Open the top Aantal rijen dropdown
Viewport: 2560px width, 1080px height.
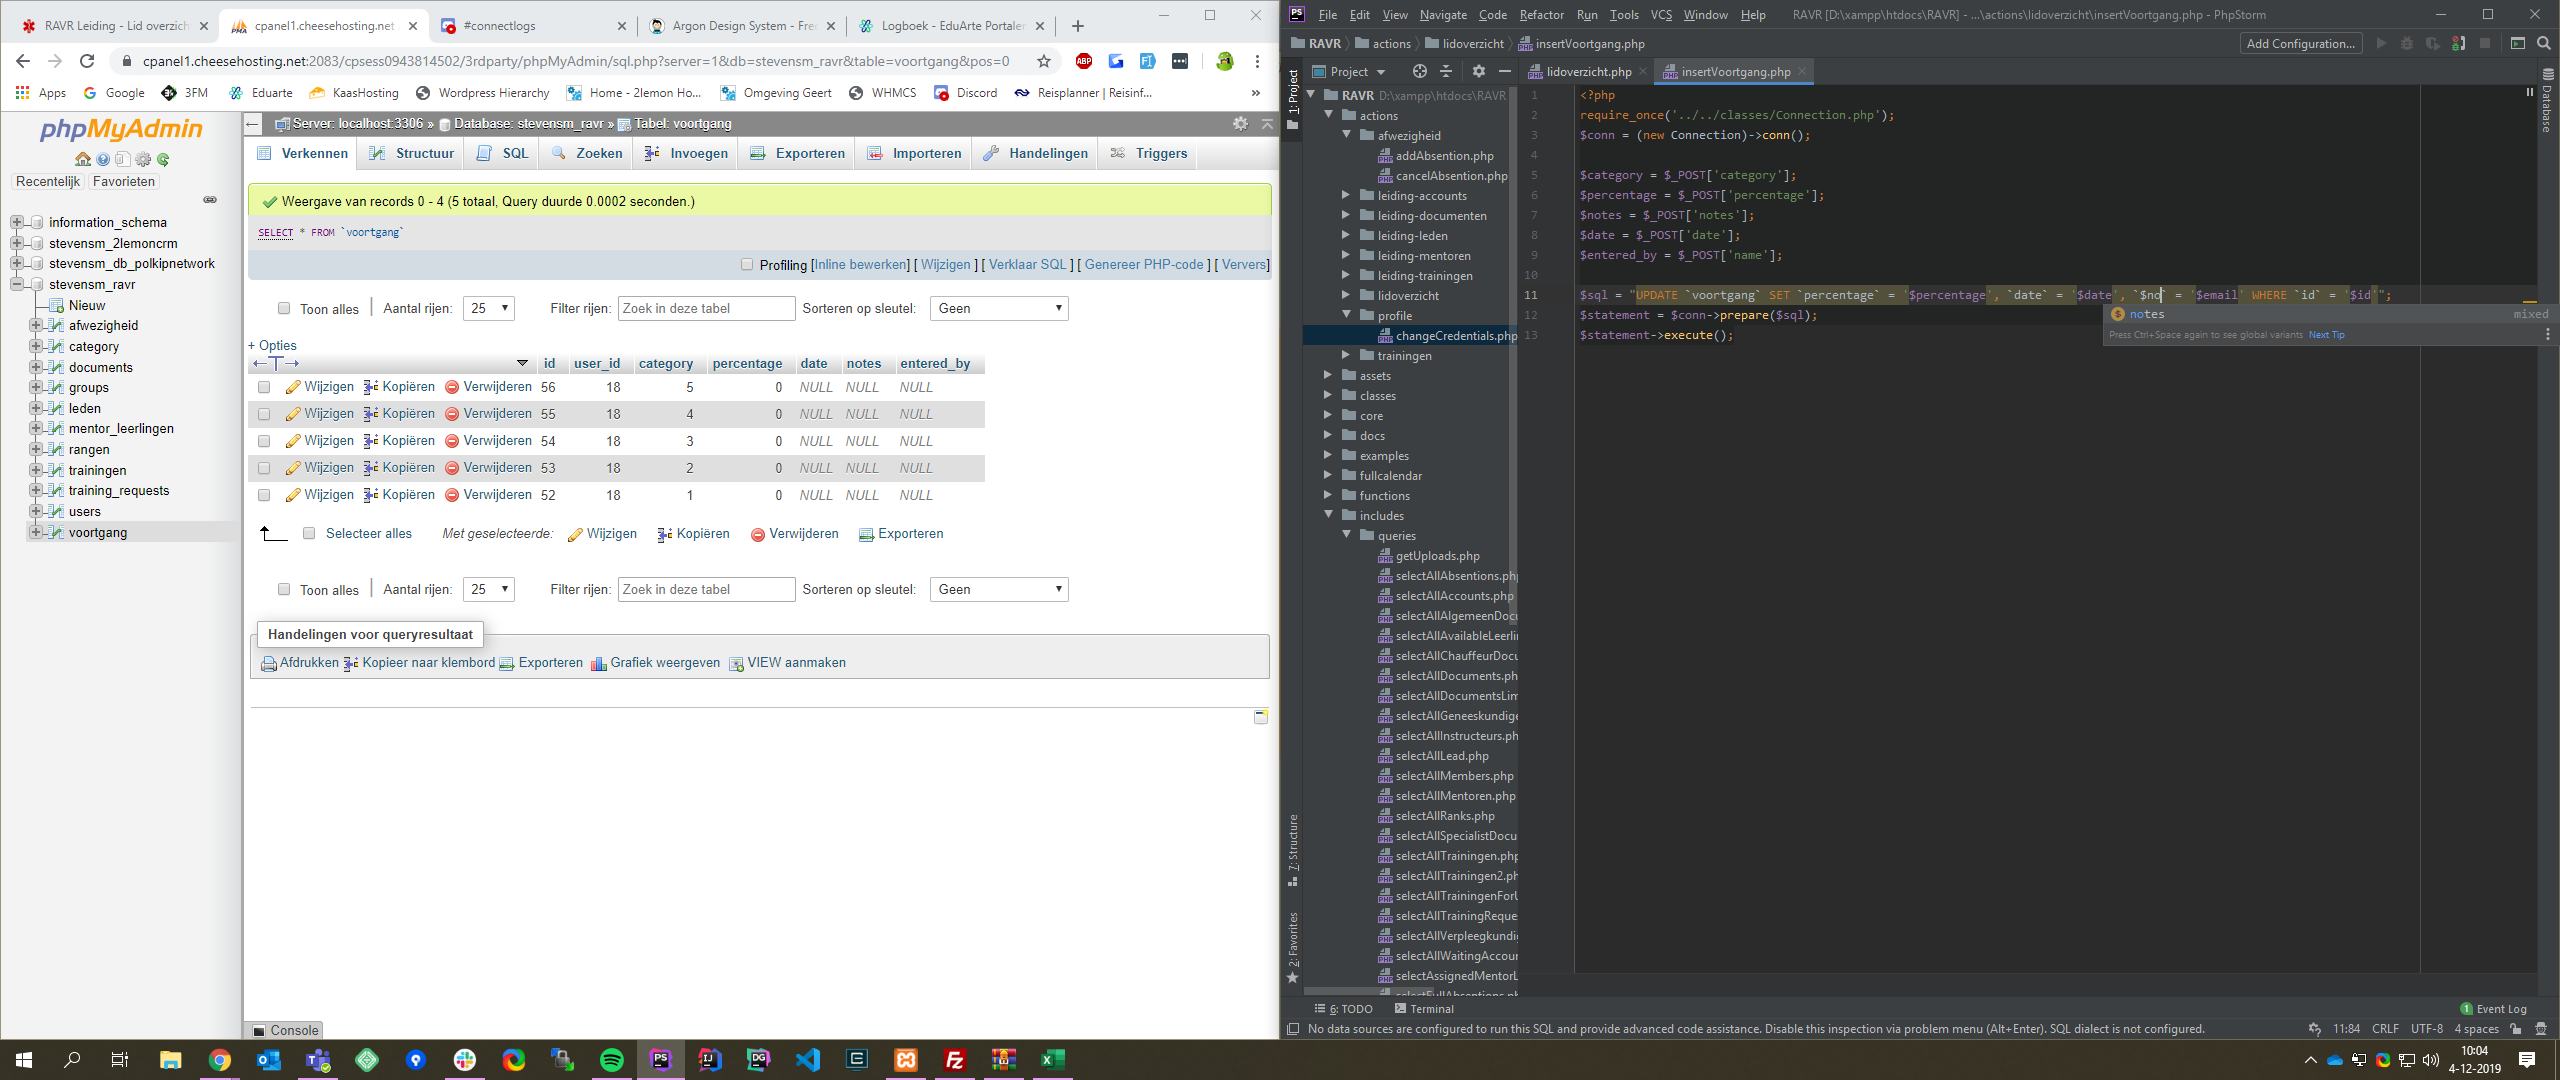(489, 308)
